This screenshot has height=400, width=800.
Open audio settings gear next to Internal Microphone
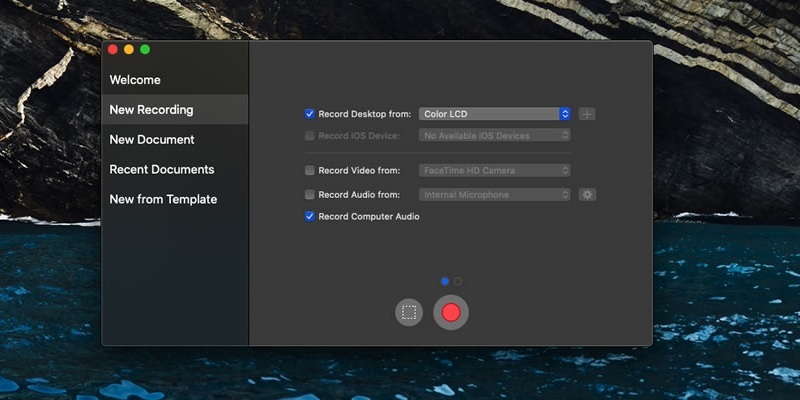coord(587,194)
